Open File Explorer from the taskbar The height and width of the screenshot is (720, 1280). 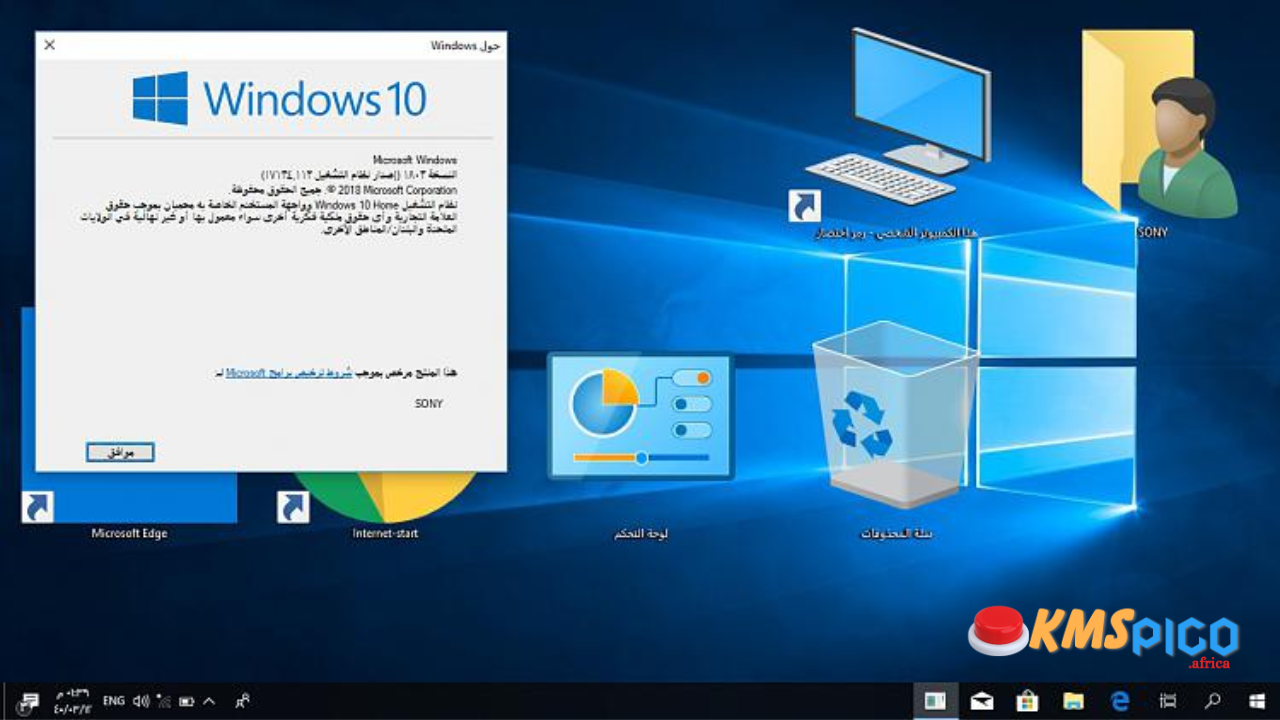1073,701
